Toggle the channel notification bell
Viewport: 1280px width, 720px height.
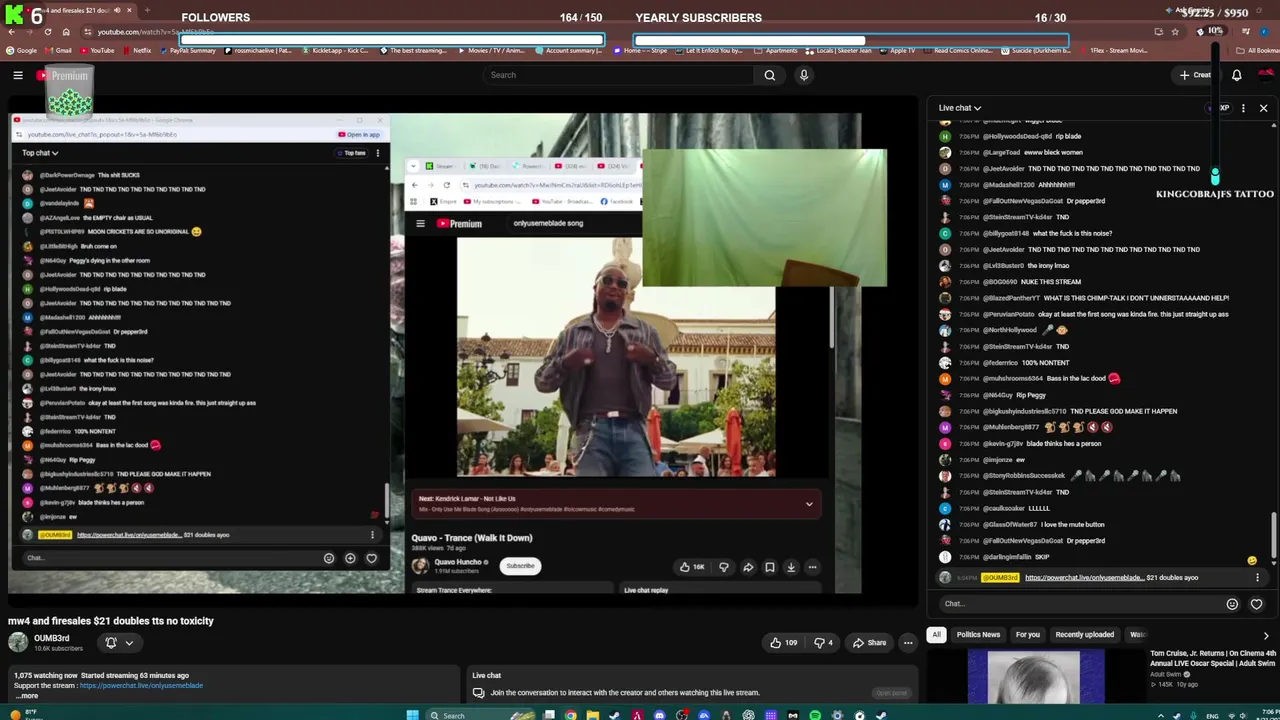[x=111, y=643]
